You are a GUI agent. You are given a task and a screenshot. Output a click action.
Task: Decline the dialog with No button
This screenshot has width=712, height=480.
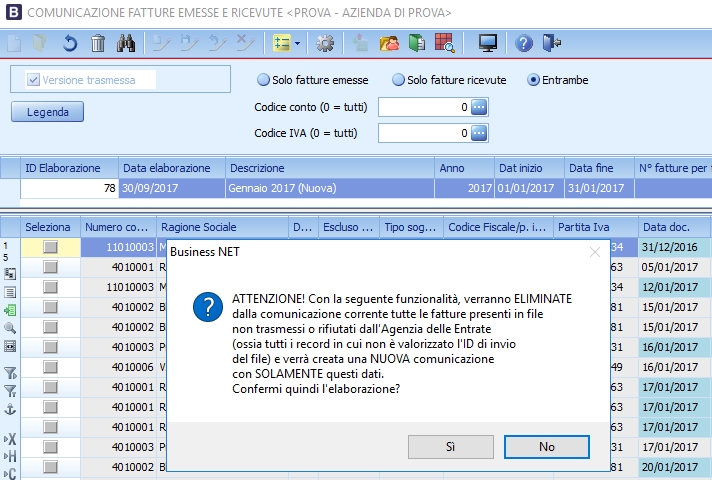(x=547, y=447)
